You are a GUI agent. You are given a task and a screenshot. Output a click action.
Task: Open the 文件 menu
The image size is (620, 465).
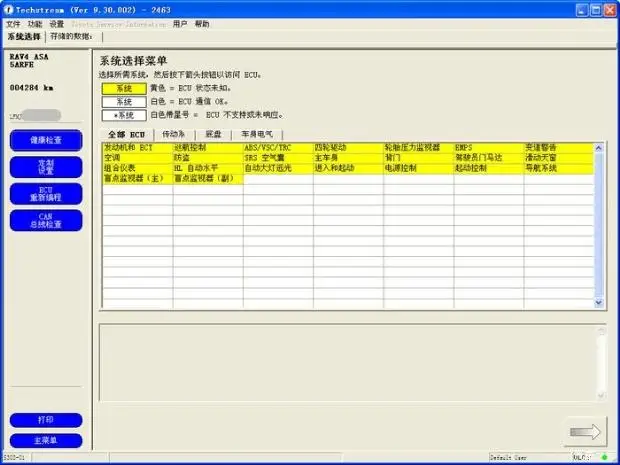pyautogui.click(x=13, y=24)
